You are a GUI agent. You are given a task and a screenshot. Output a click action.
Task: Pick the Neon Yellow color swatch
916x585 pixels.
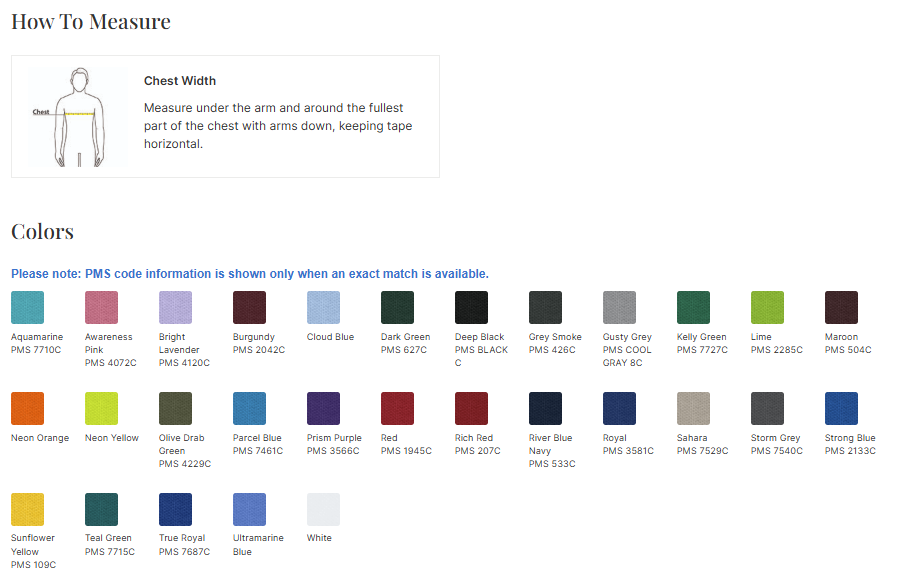point(101,409)
